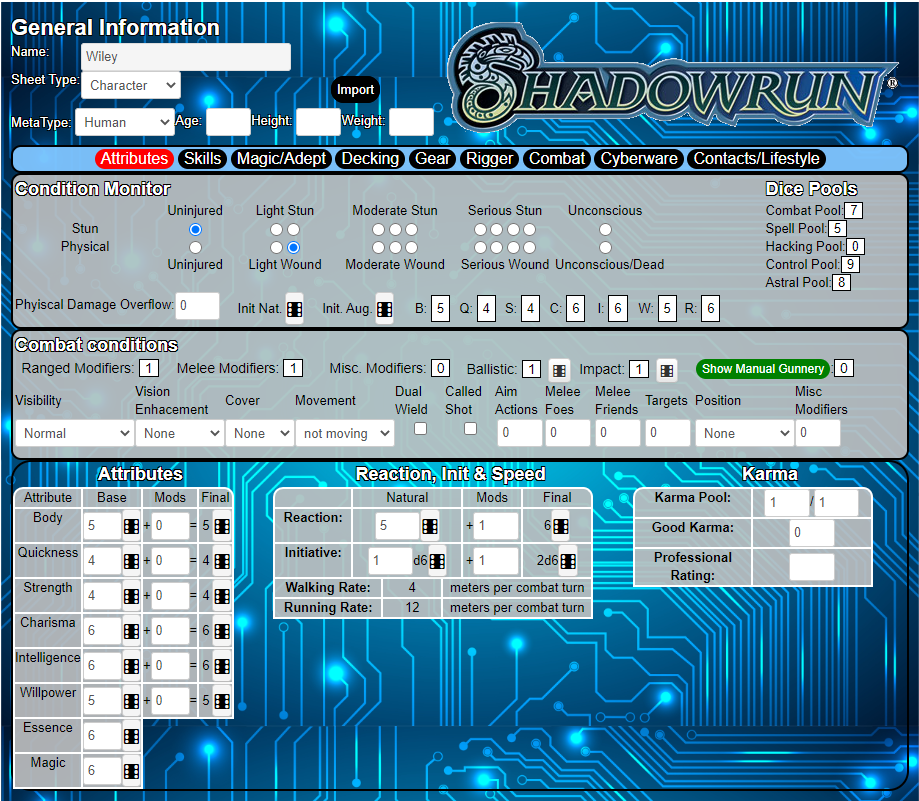Roll Willpower final dice icon
Screen dimensions: 919x801
point(222,701)
